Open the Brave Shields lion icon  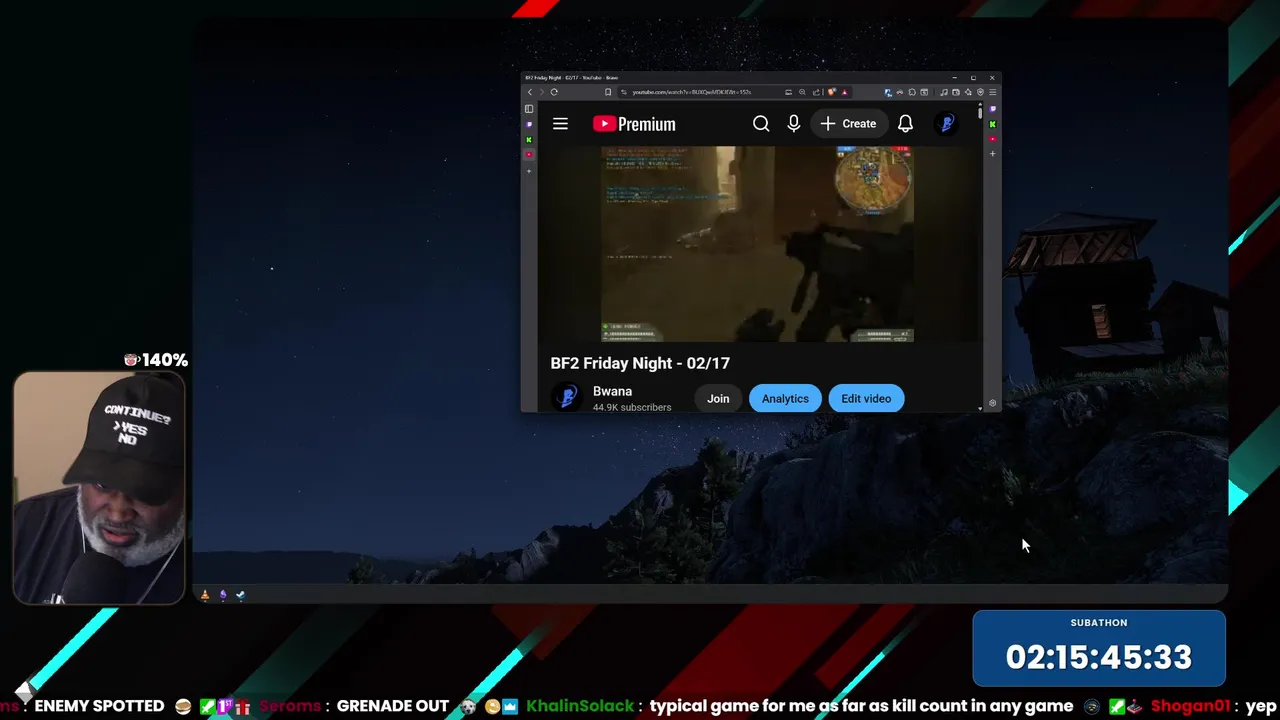pos(832,92)
